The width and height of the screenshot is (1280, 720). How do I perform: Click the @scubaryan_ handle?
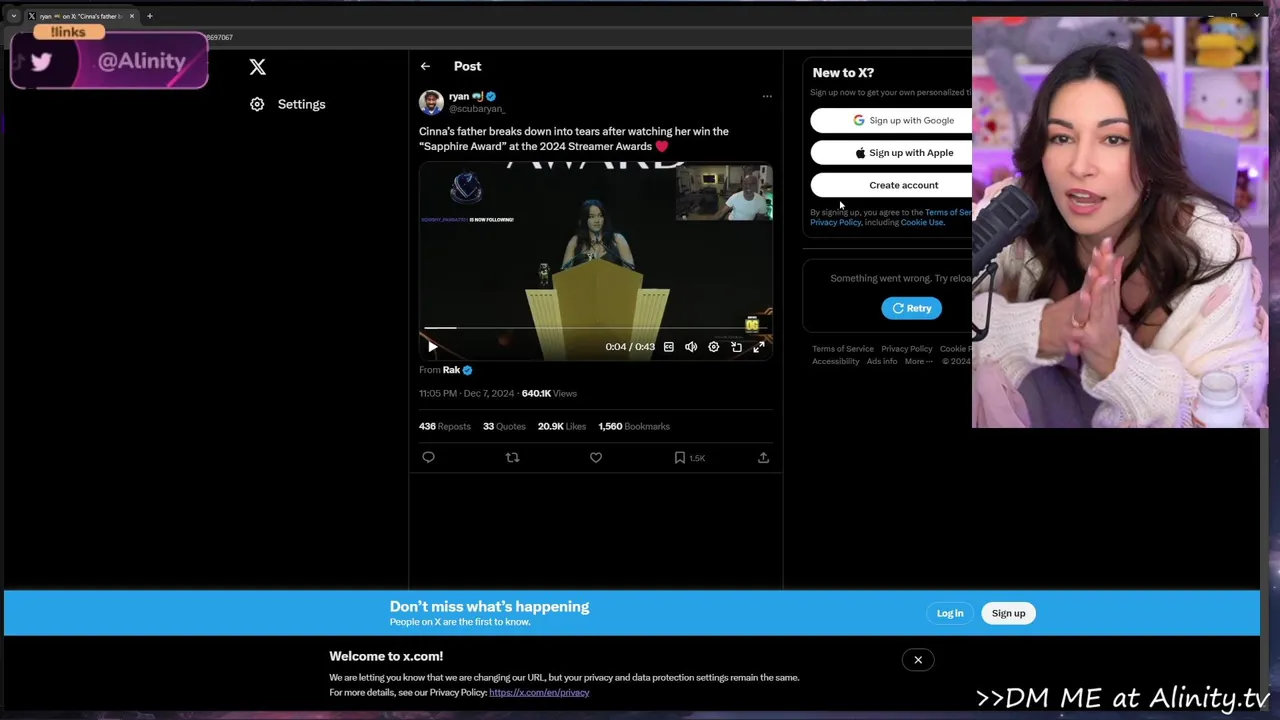(x=476, y=109)
